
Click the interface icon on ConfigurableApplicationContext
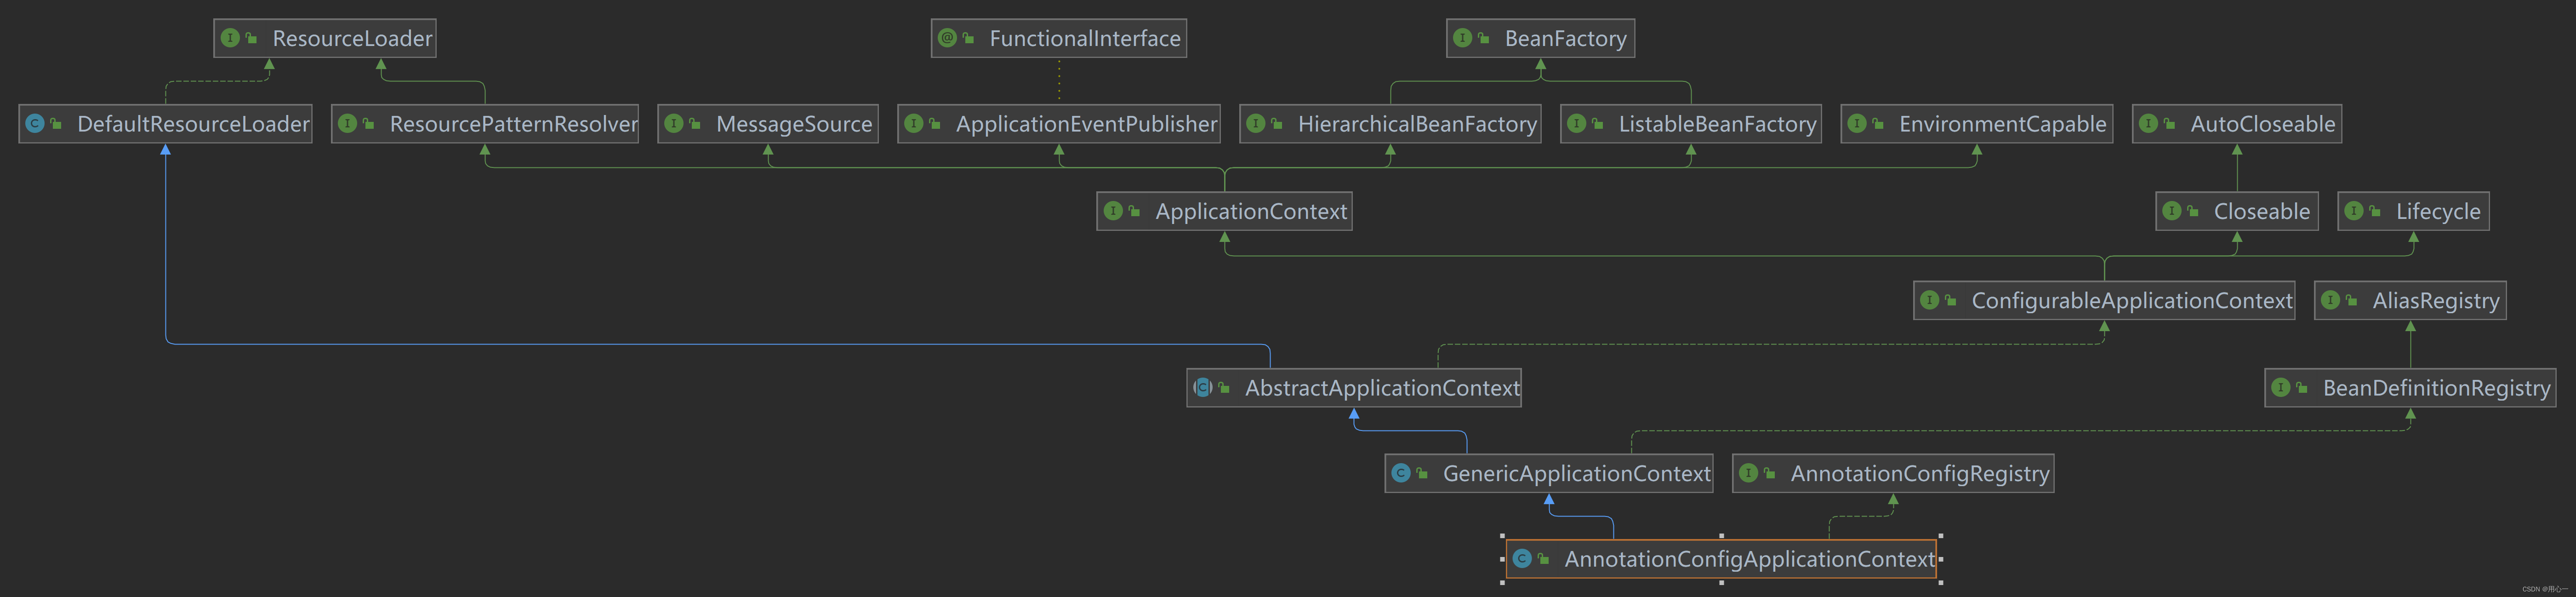[1930, 300]
